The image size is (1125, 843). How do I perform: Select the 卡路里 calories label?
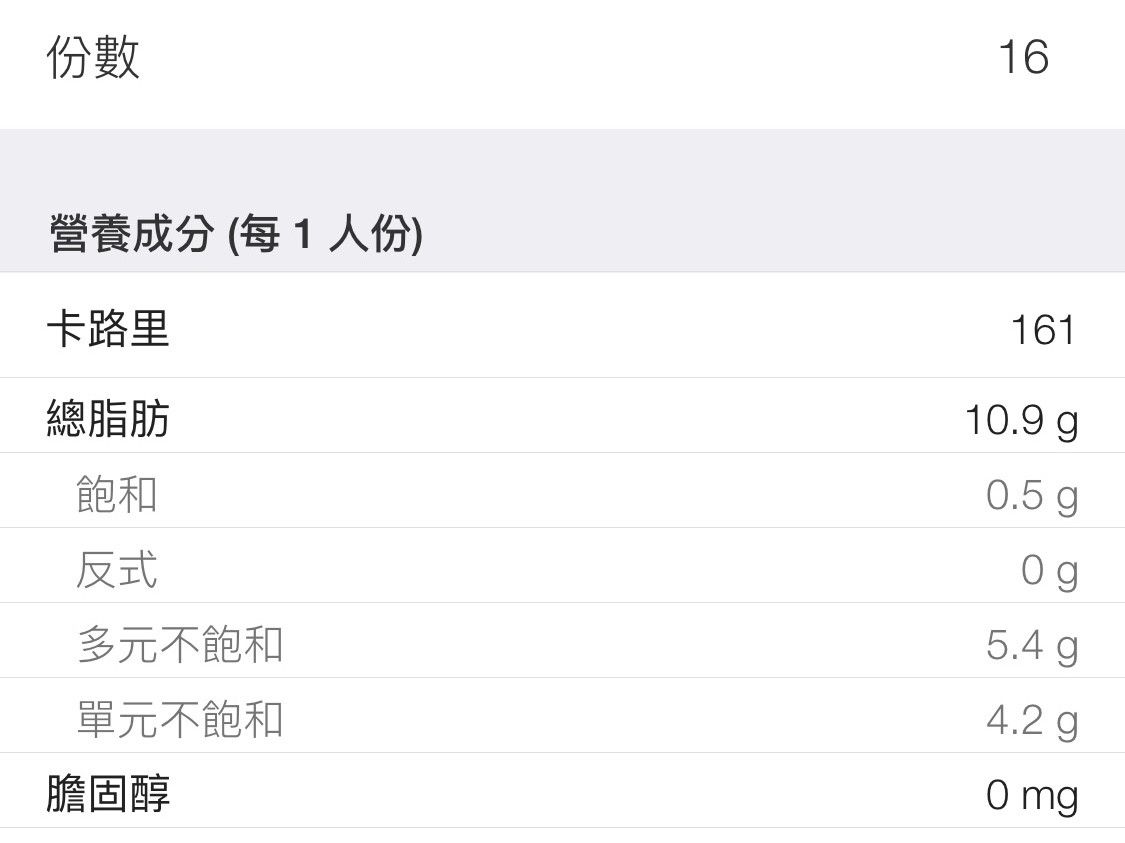(108, 329)
